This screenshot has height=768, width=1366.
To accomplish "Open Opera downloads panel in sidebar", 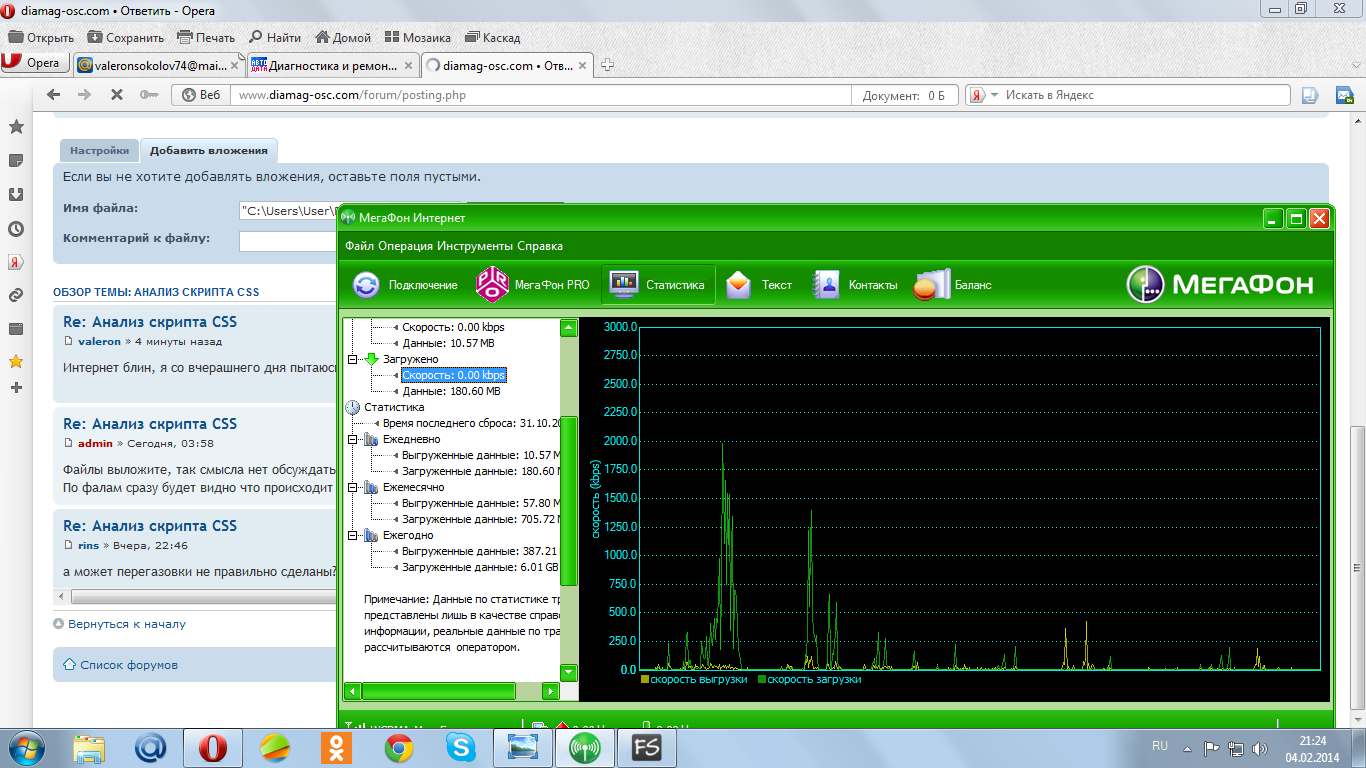I will tap(16, 194).
